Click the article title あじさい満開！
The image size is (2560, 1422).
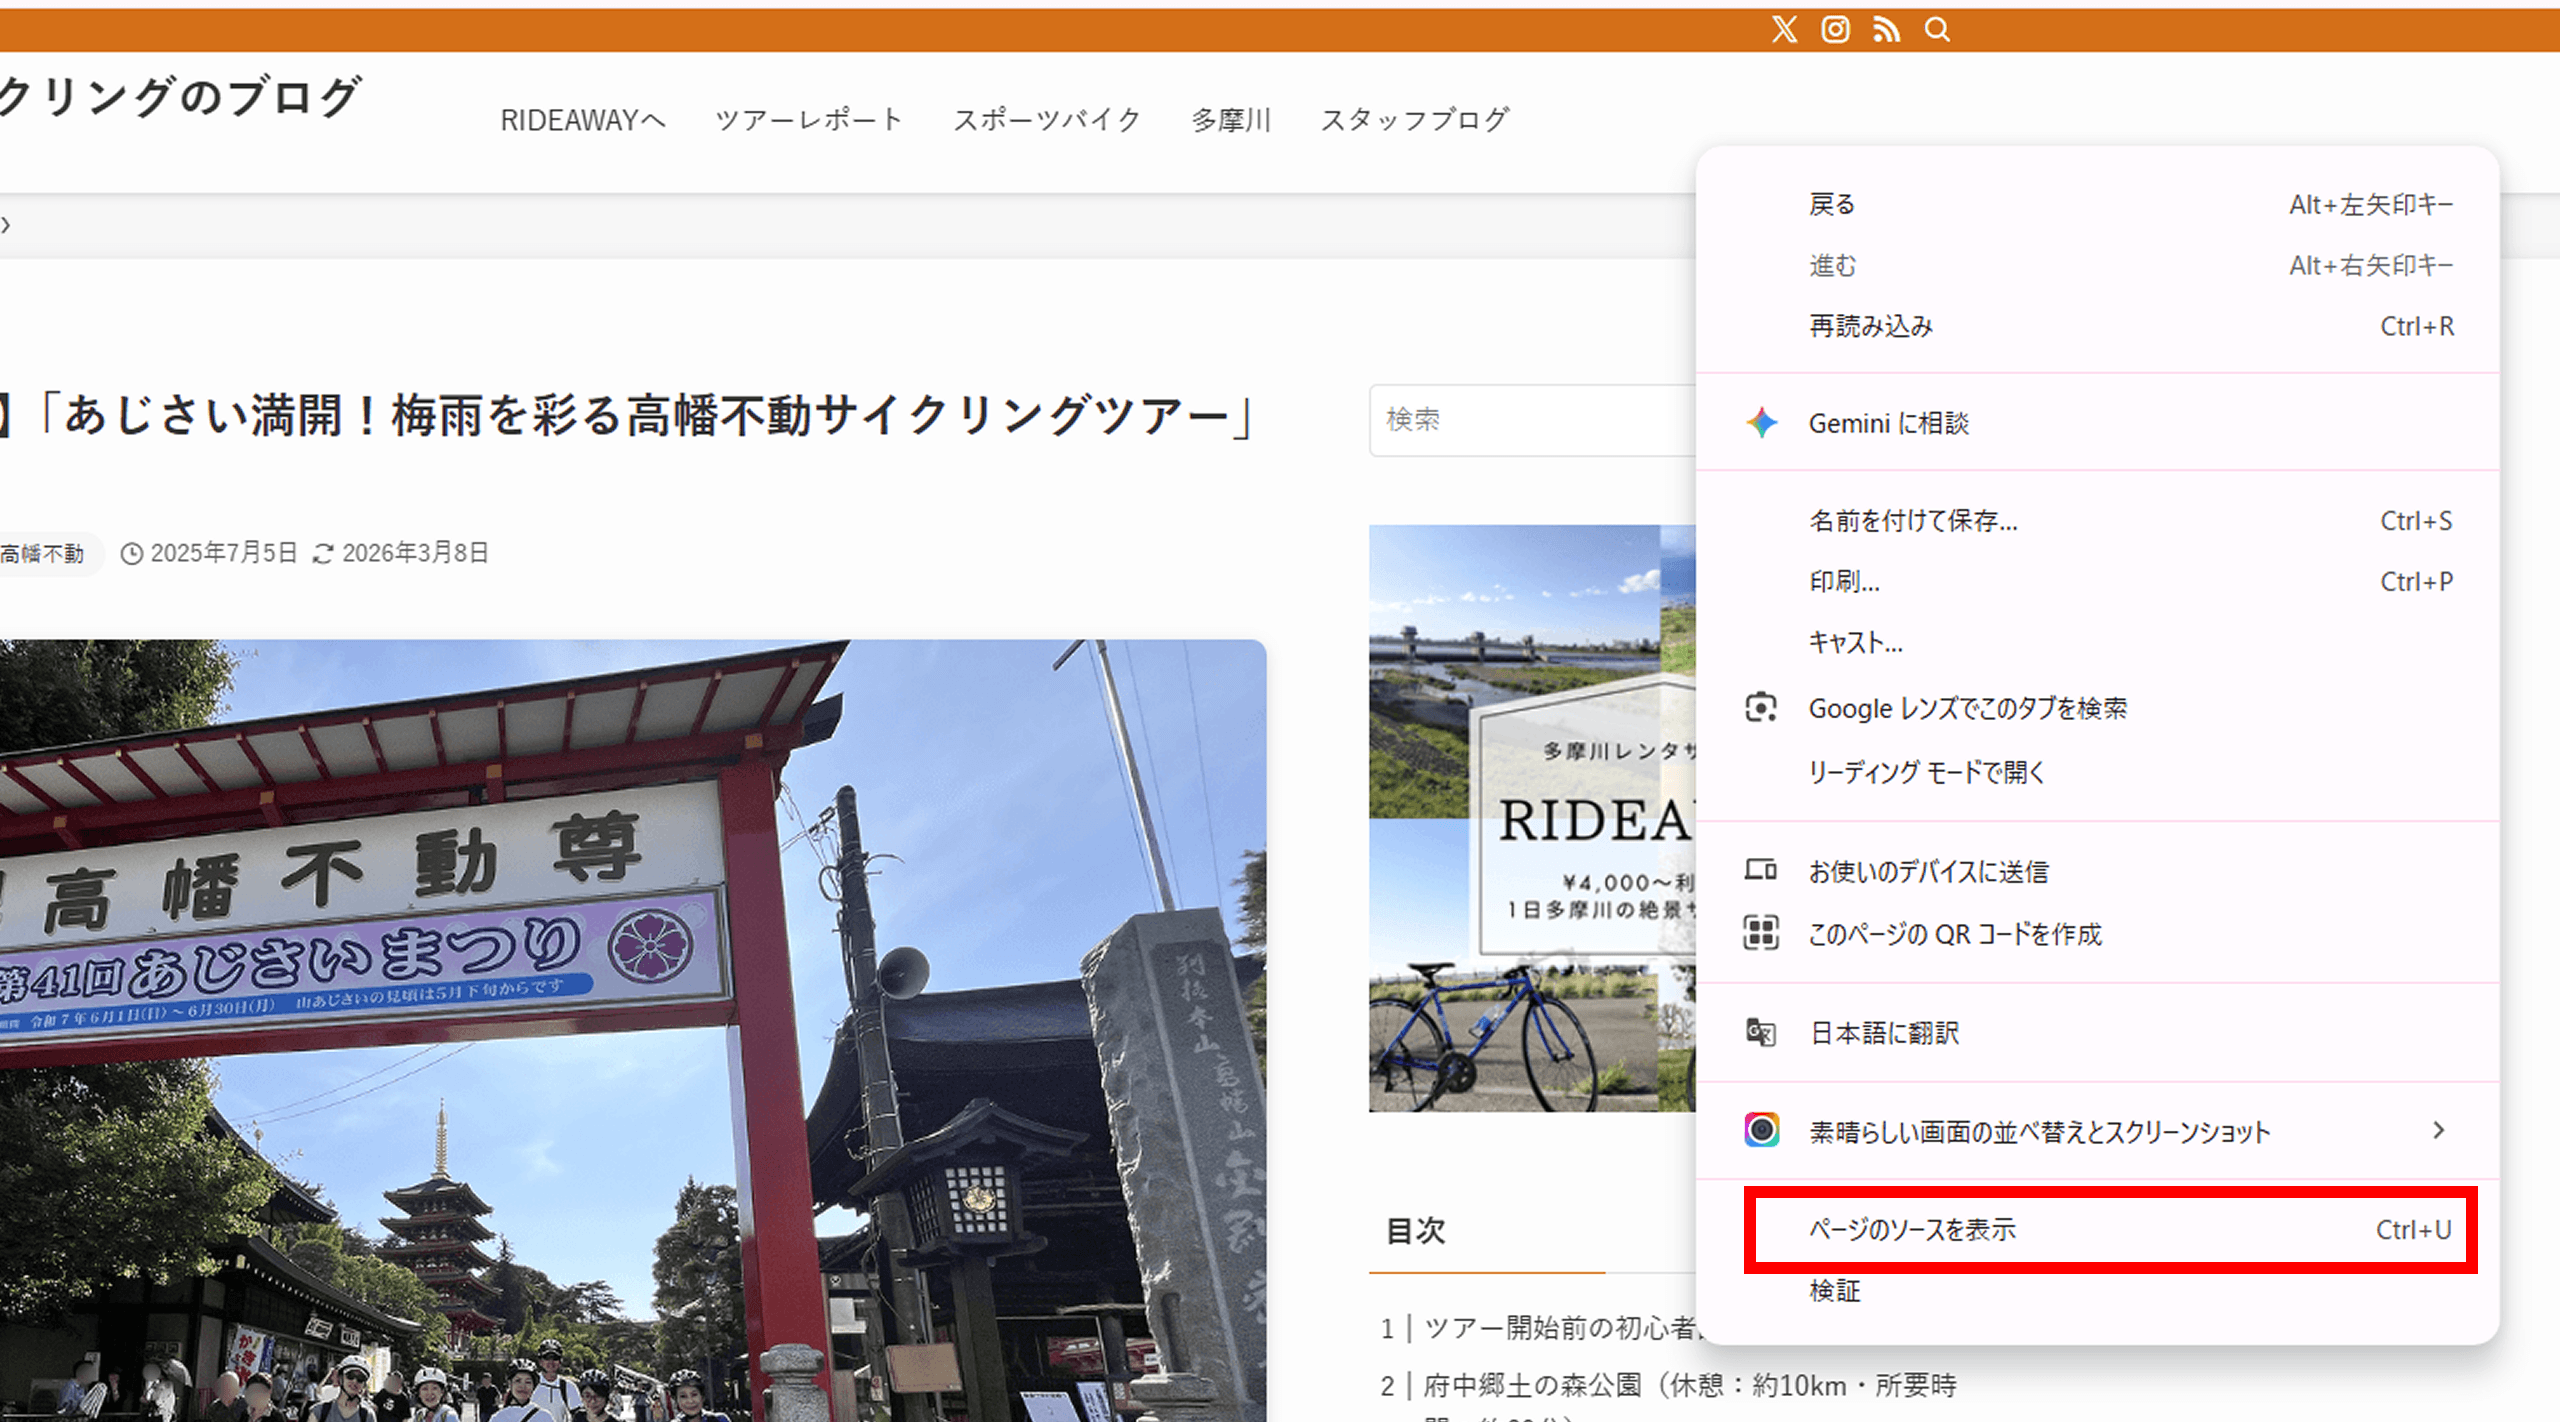(628, 416)
